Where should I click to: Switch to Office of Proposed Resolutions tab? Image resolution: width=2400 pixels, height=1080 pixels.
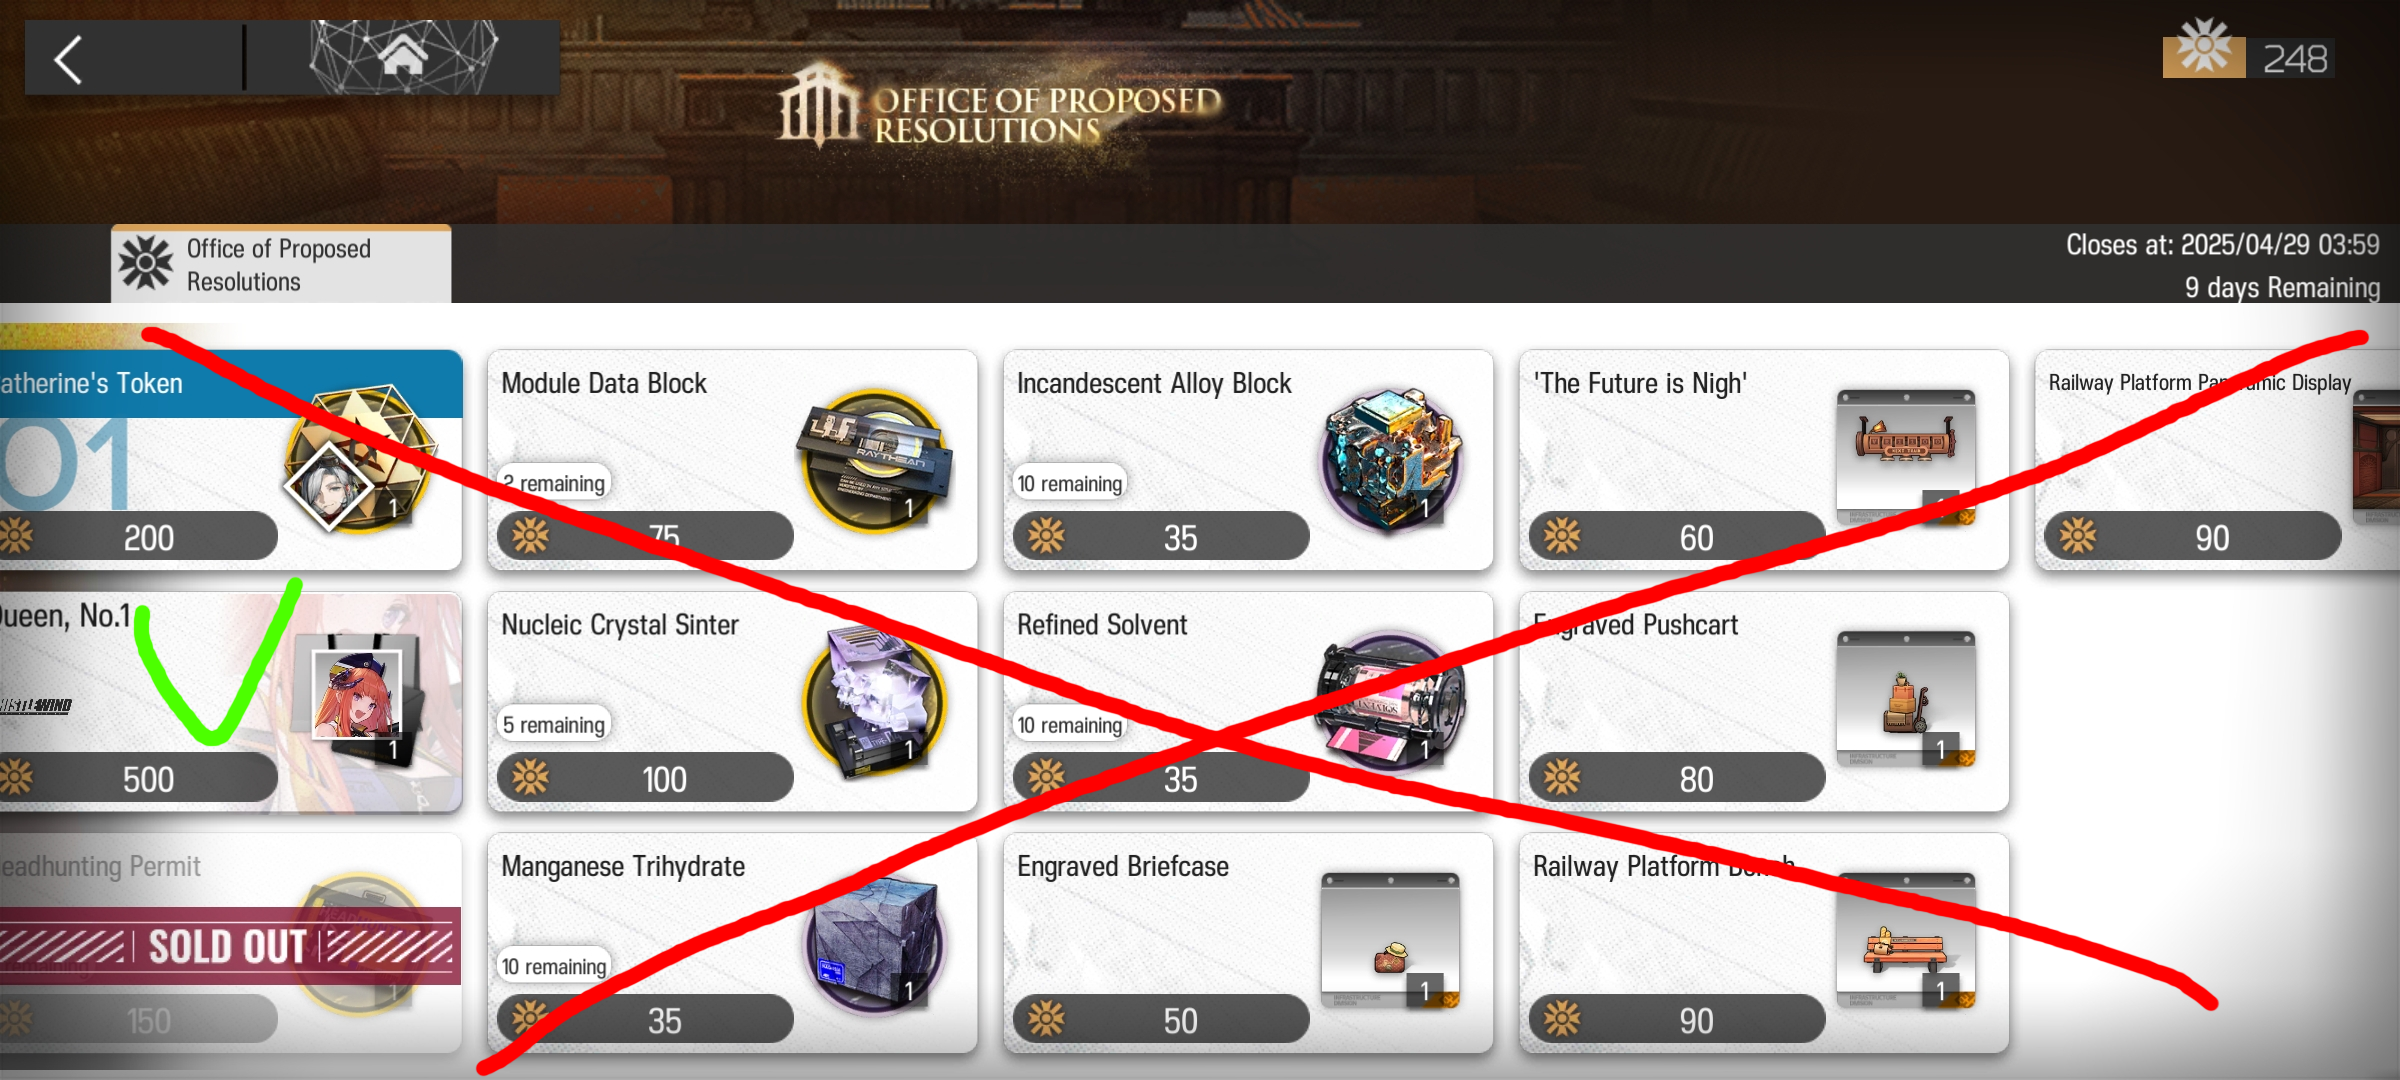[x=281, y=265]
